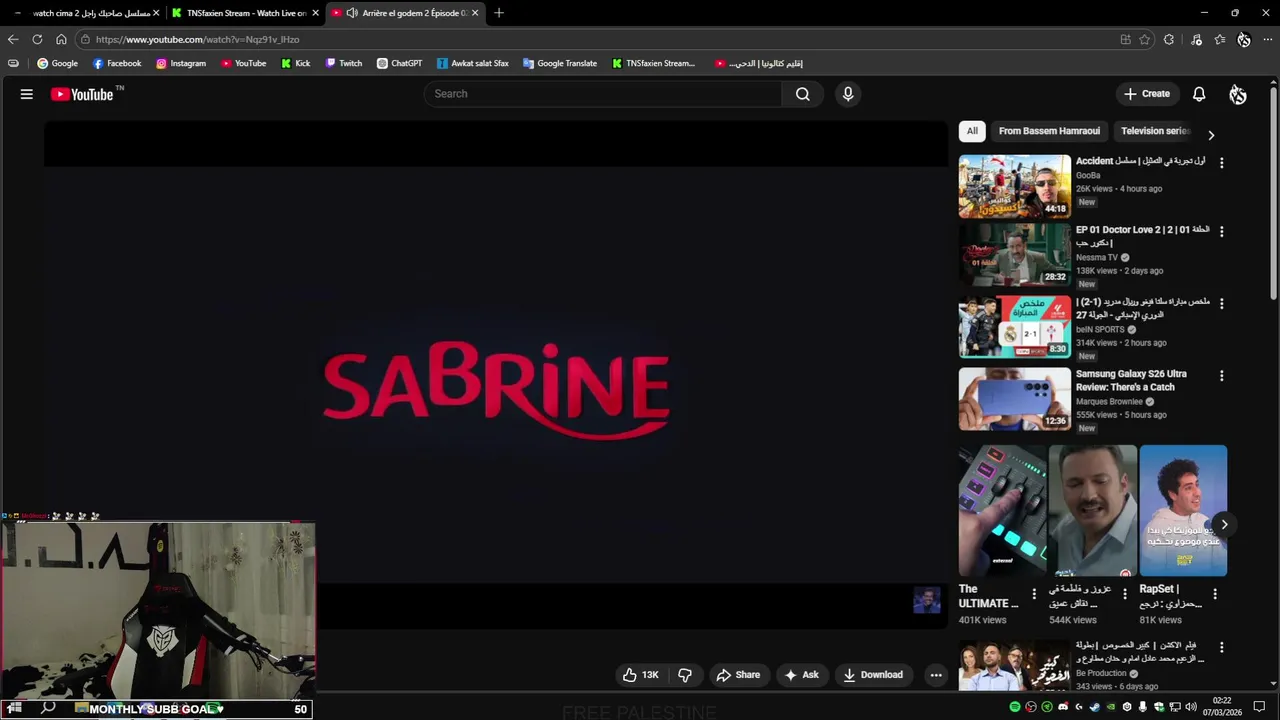Image resolution: width=1280 pixels, height=720 pixels.
Task: Open the RapSet short thumbnail
Action: pyautogui.click(x=1183, y=510)
